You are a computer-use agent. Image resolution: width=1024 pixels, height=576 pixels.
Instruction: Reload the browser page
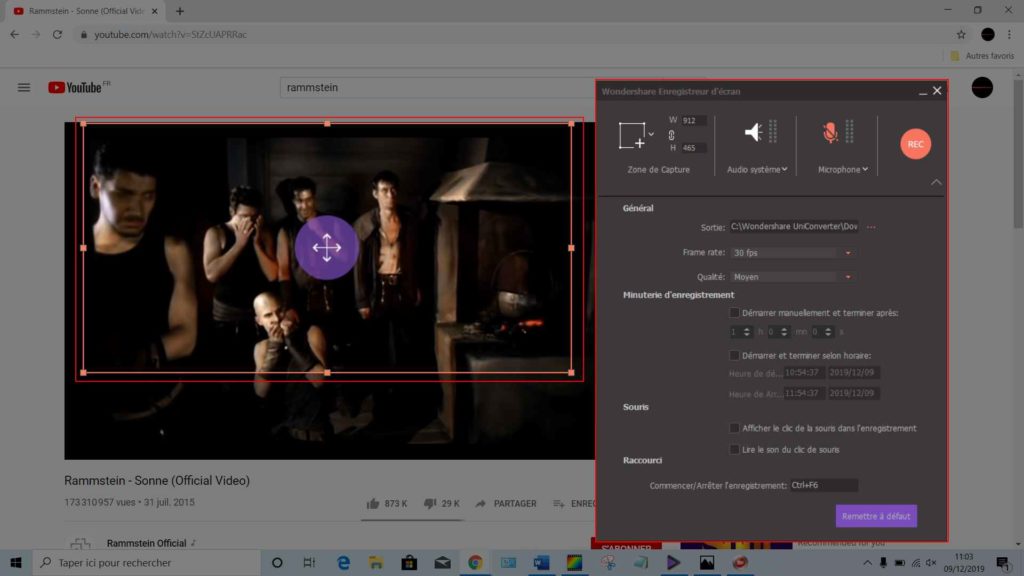pos(57,35)
